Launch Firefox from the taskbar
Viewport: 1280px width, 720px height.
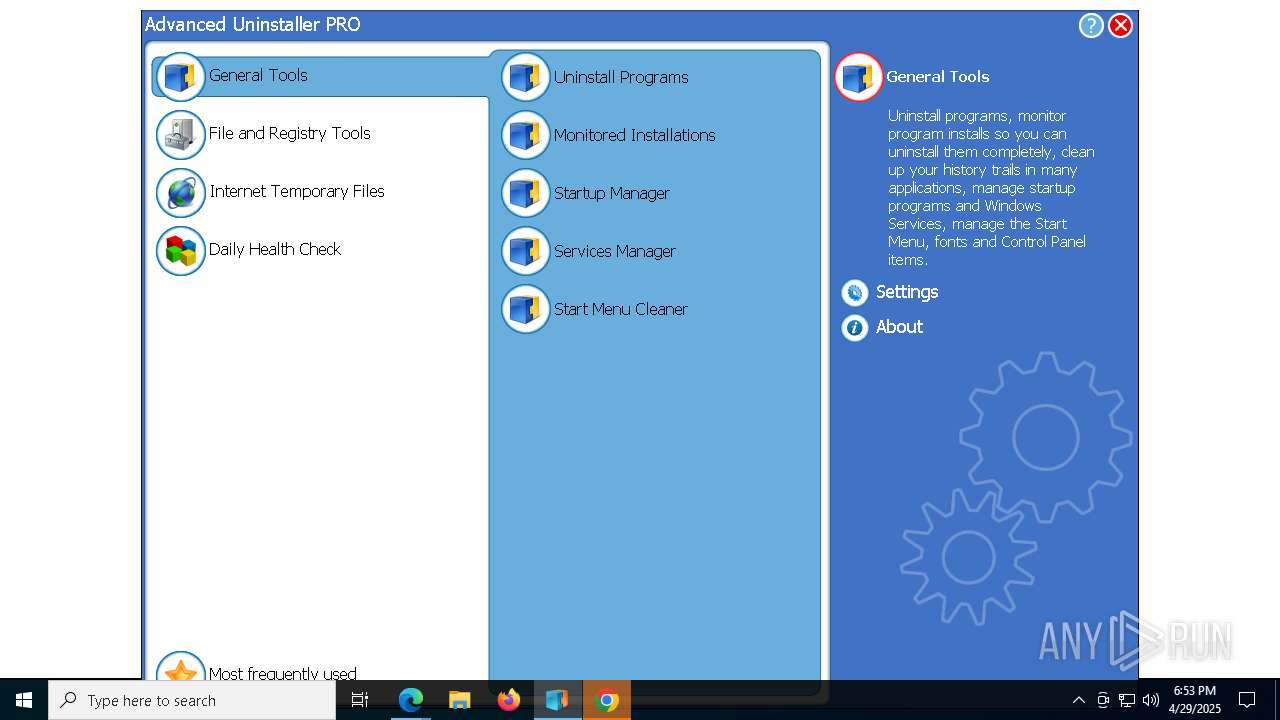[x=509, y=700]
